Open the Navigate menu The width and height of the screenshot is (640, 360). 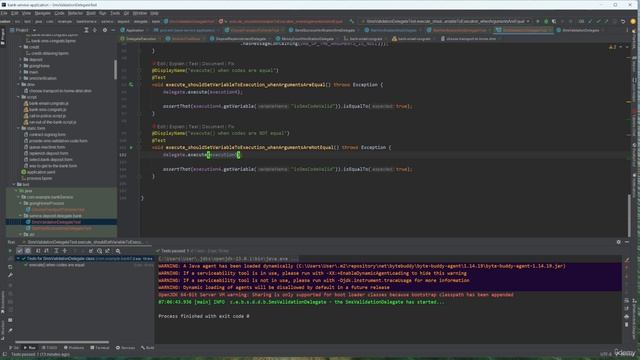[x=42, y=13]
